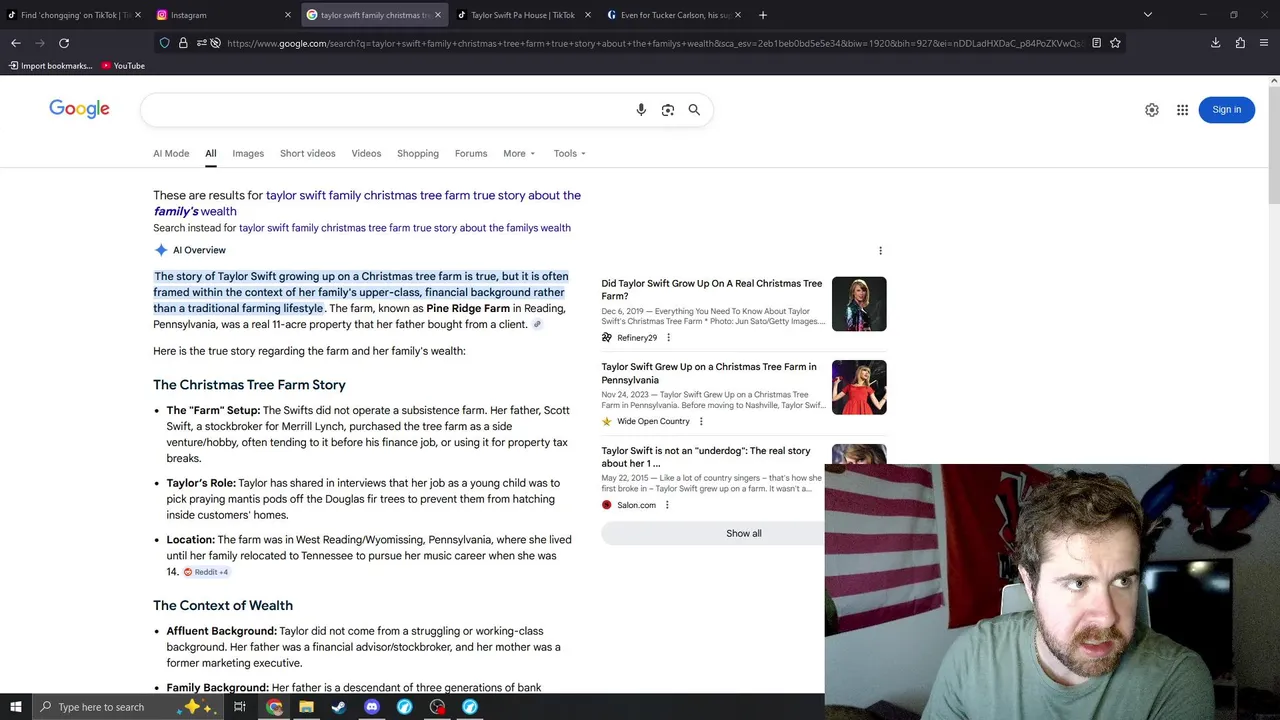The height and width of the screenshot is (720, 1280).
Task: Go to the Google logo homepage
Action: (79, 109)
